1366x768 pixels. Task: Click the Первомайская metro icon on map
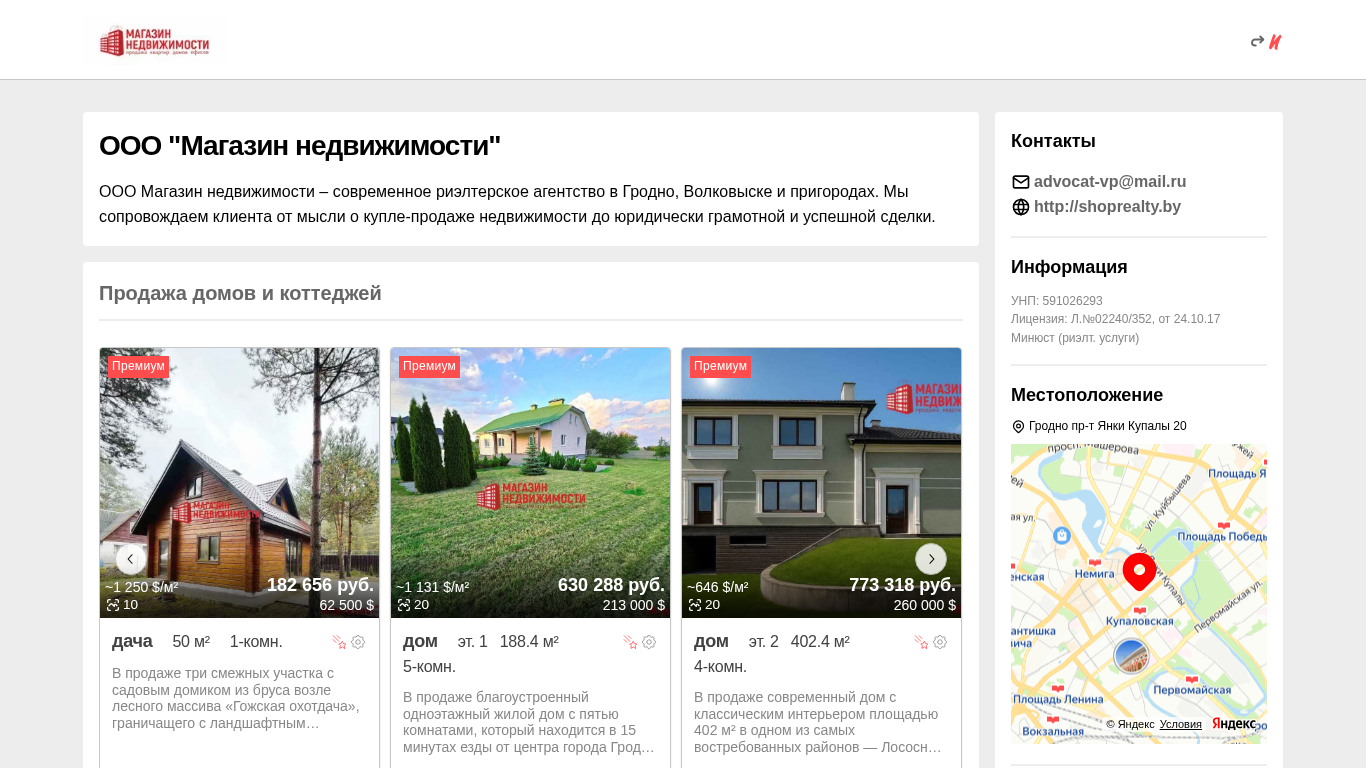pos(1192,679)
